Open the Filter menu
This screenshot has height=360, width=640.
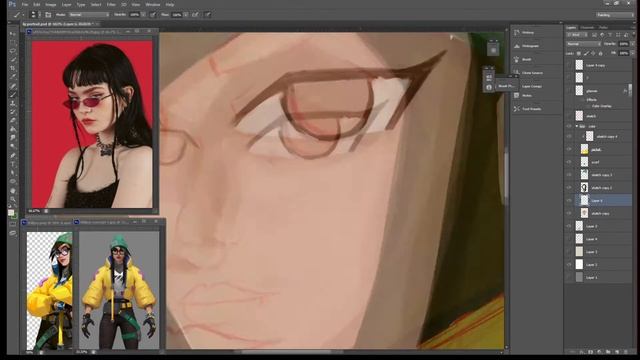[x=111, y=4]
